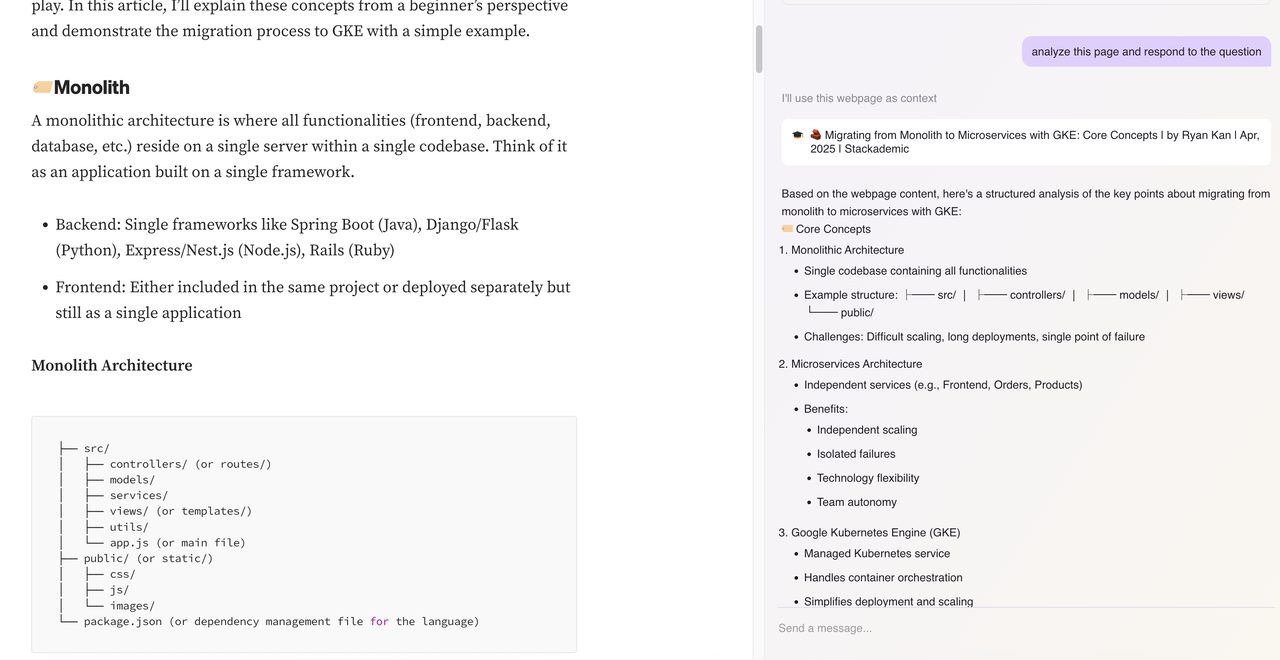Click the pink 'for' keyword in code block
The width and height of the screenshot is (1280, 660).
coord(379,621)
